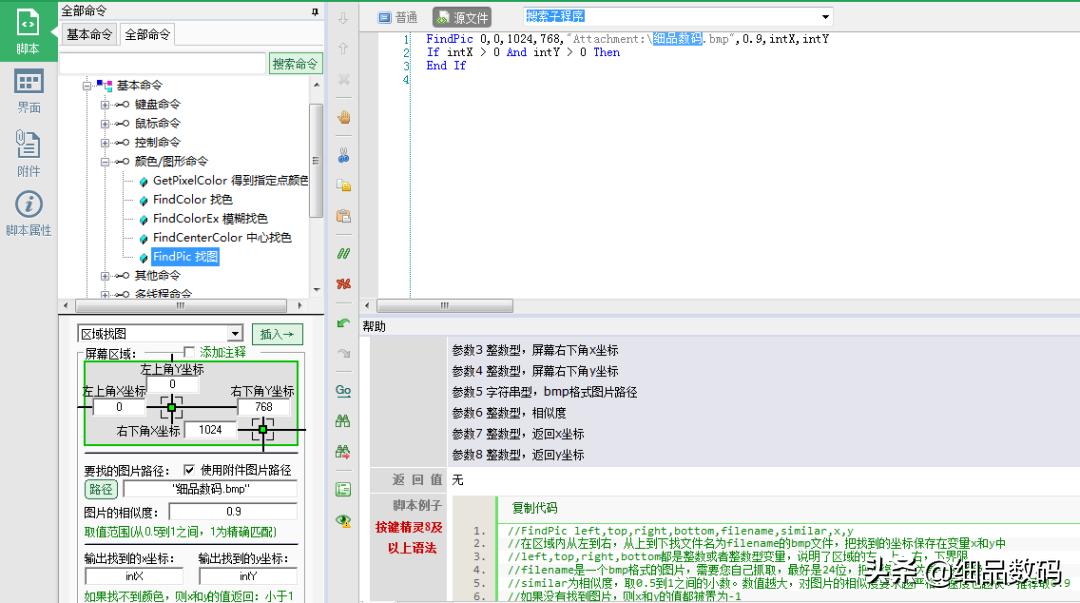The width and height of the screenshot is (1080, 603).
Task: Enable the 添加注释 checkbox
Action: [x=190, y=352]
